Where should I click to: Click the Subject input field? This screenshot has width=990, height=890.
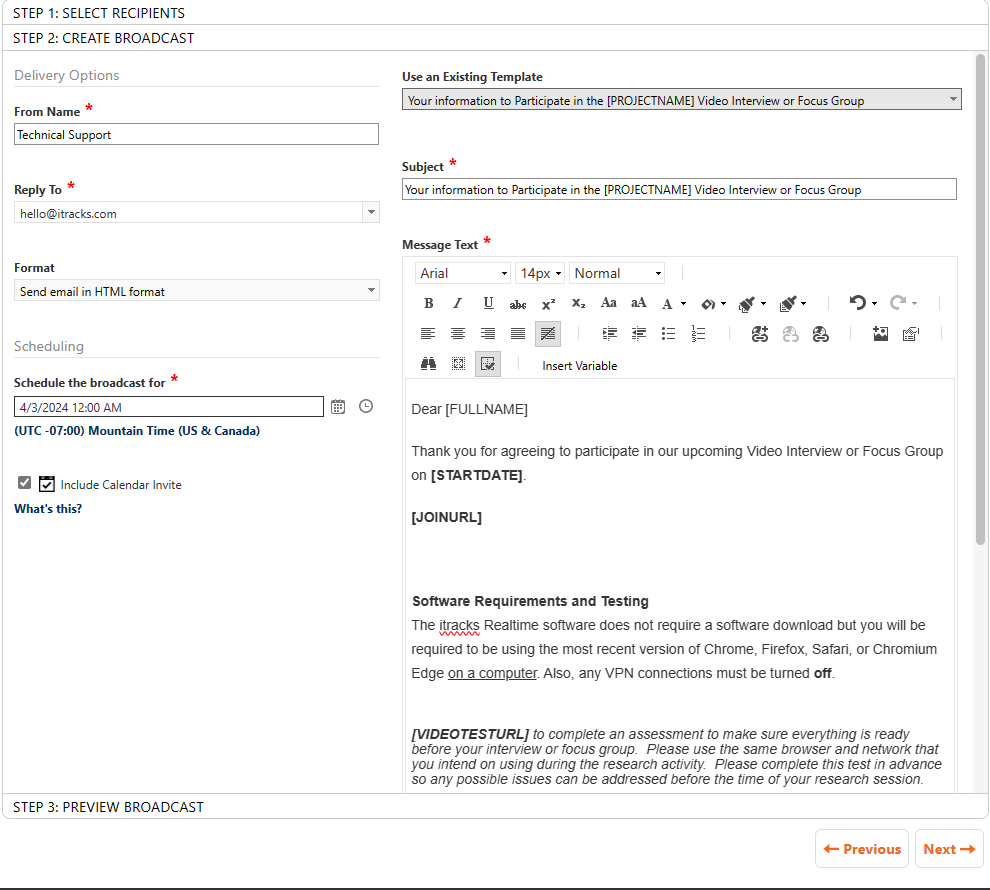[679, 189]
